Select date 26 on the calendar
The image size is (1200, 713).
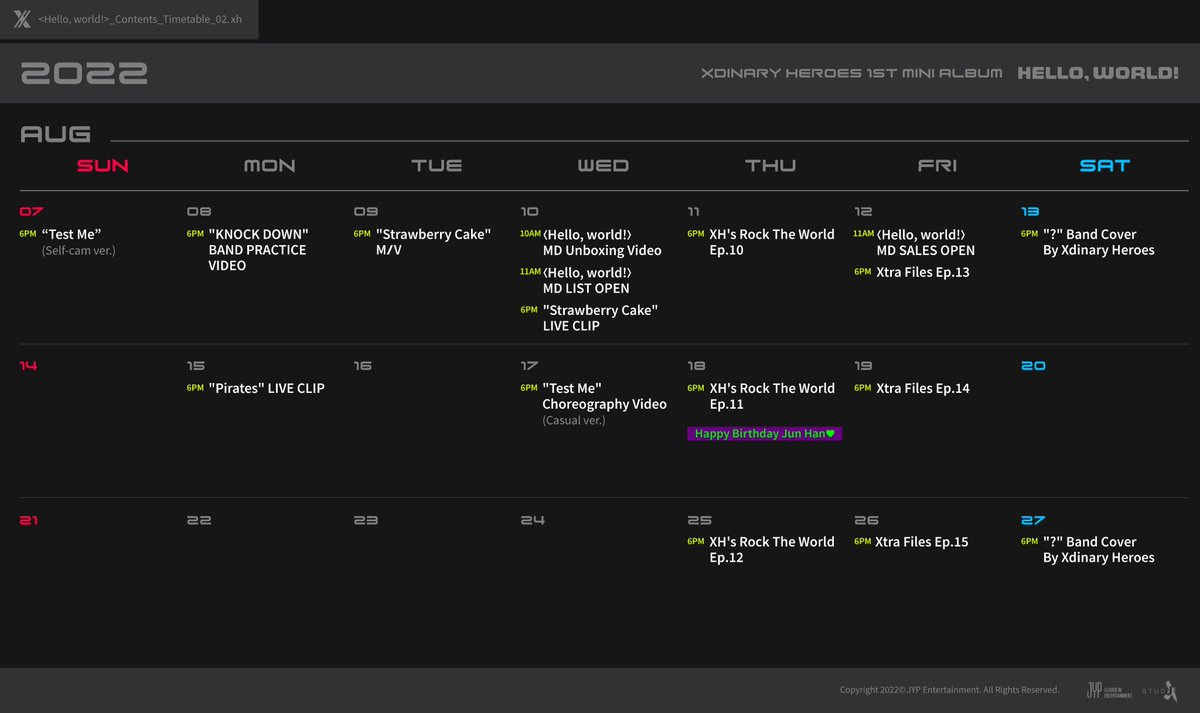coord(867,520)
